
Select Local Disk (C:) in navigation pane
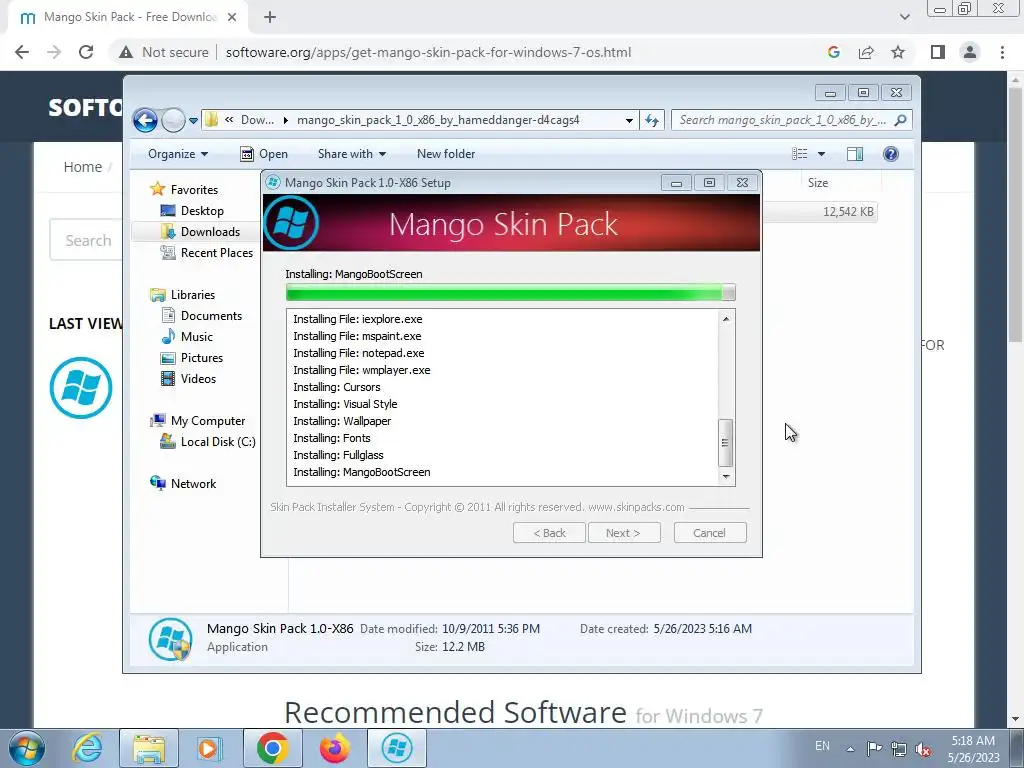[217, 442]
